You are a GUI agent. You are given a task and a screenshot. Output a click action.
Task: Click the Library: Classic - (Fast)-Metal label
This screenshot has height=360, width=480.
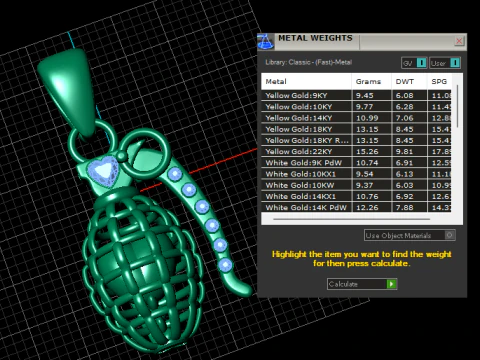[308, 62]
